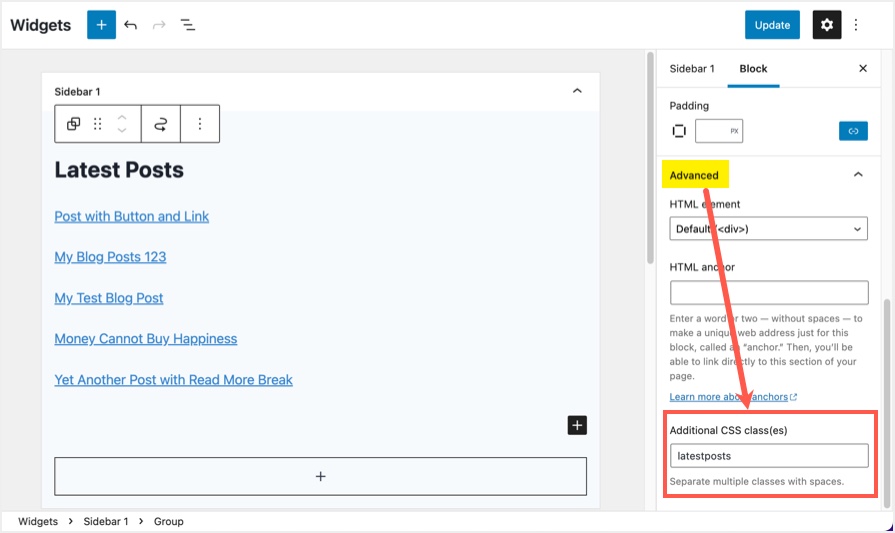This screenshot has height=533, width=895.
Task: Move block up with the up arrow
Action: point(122,117)
